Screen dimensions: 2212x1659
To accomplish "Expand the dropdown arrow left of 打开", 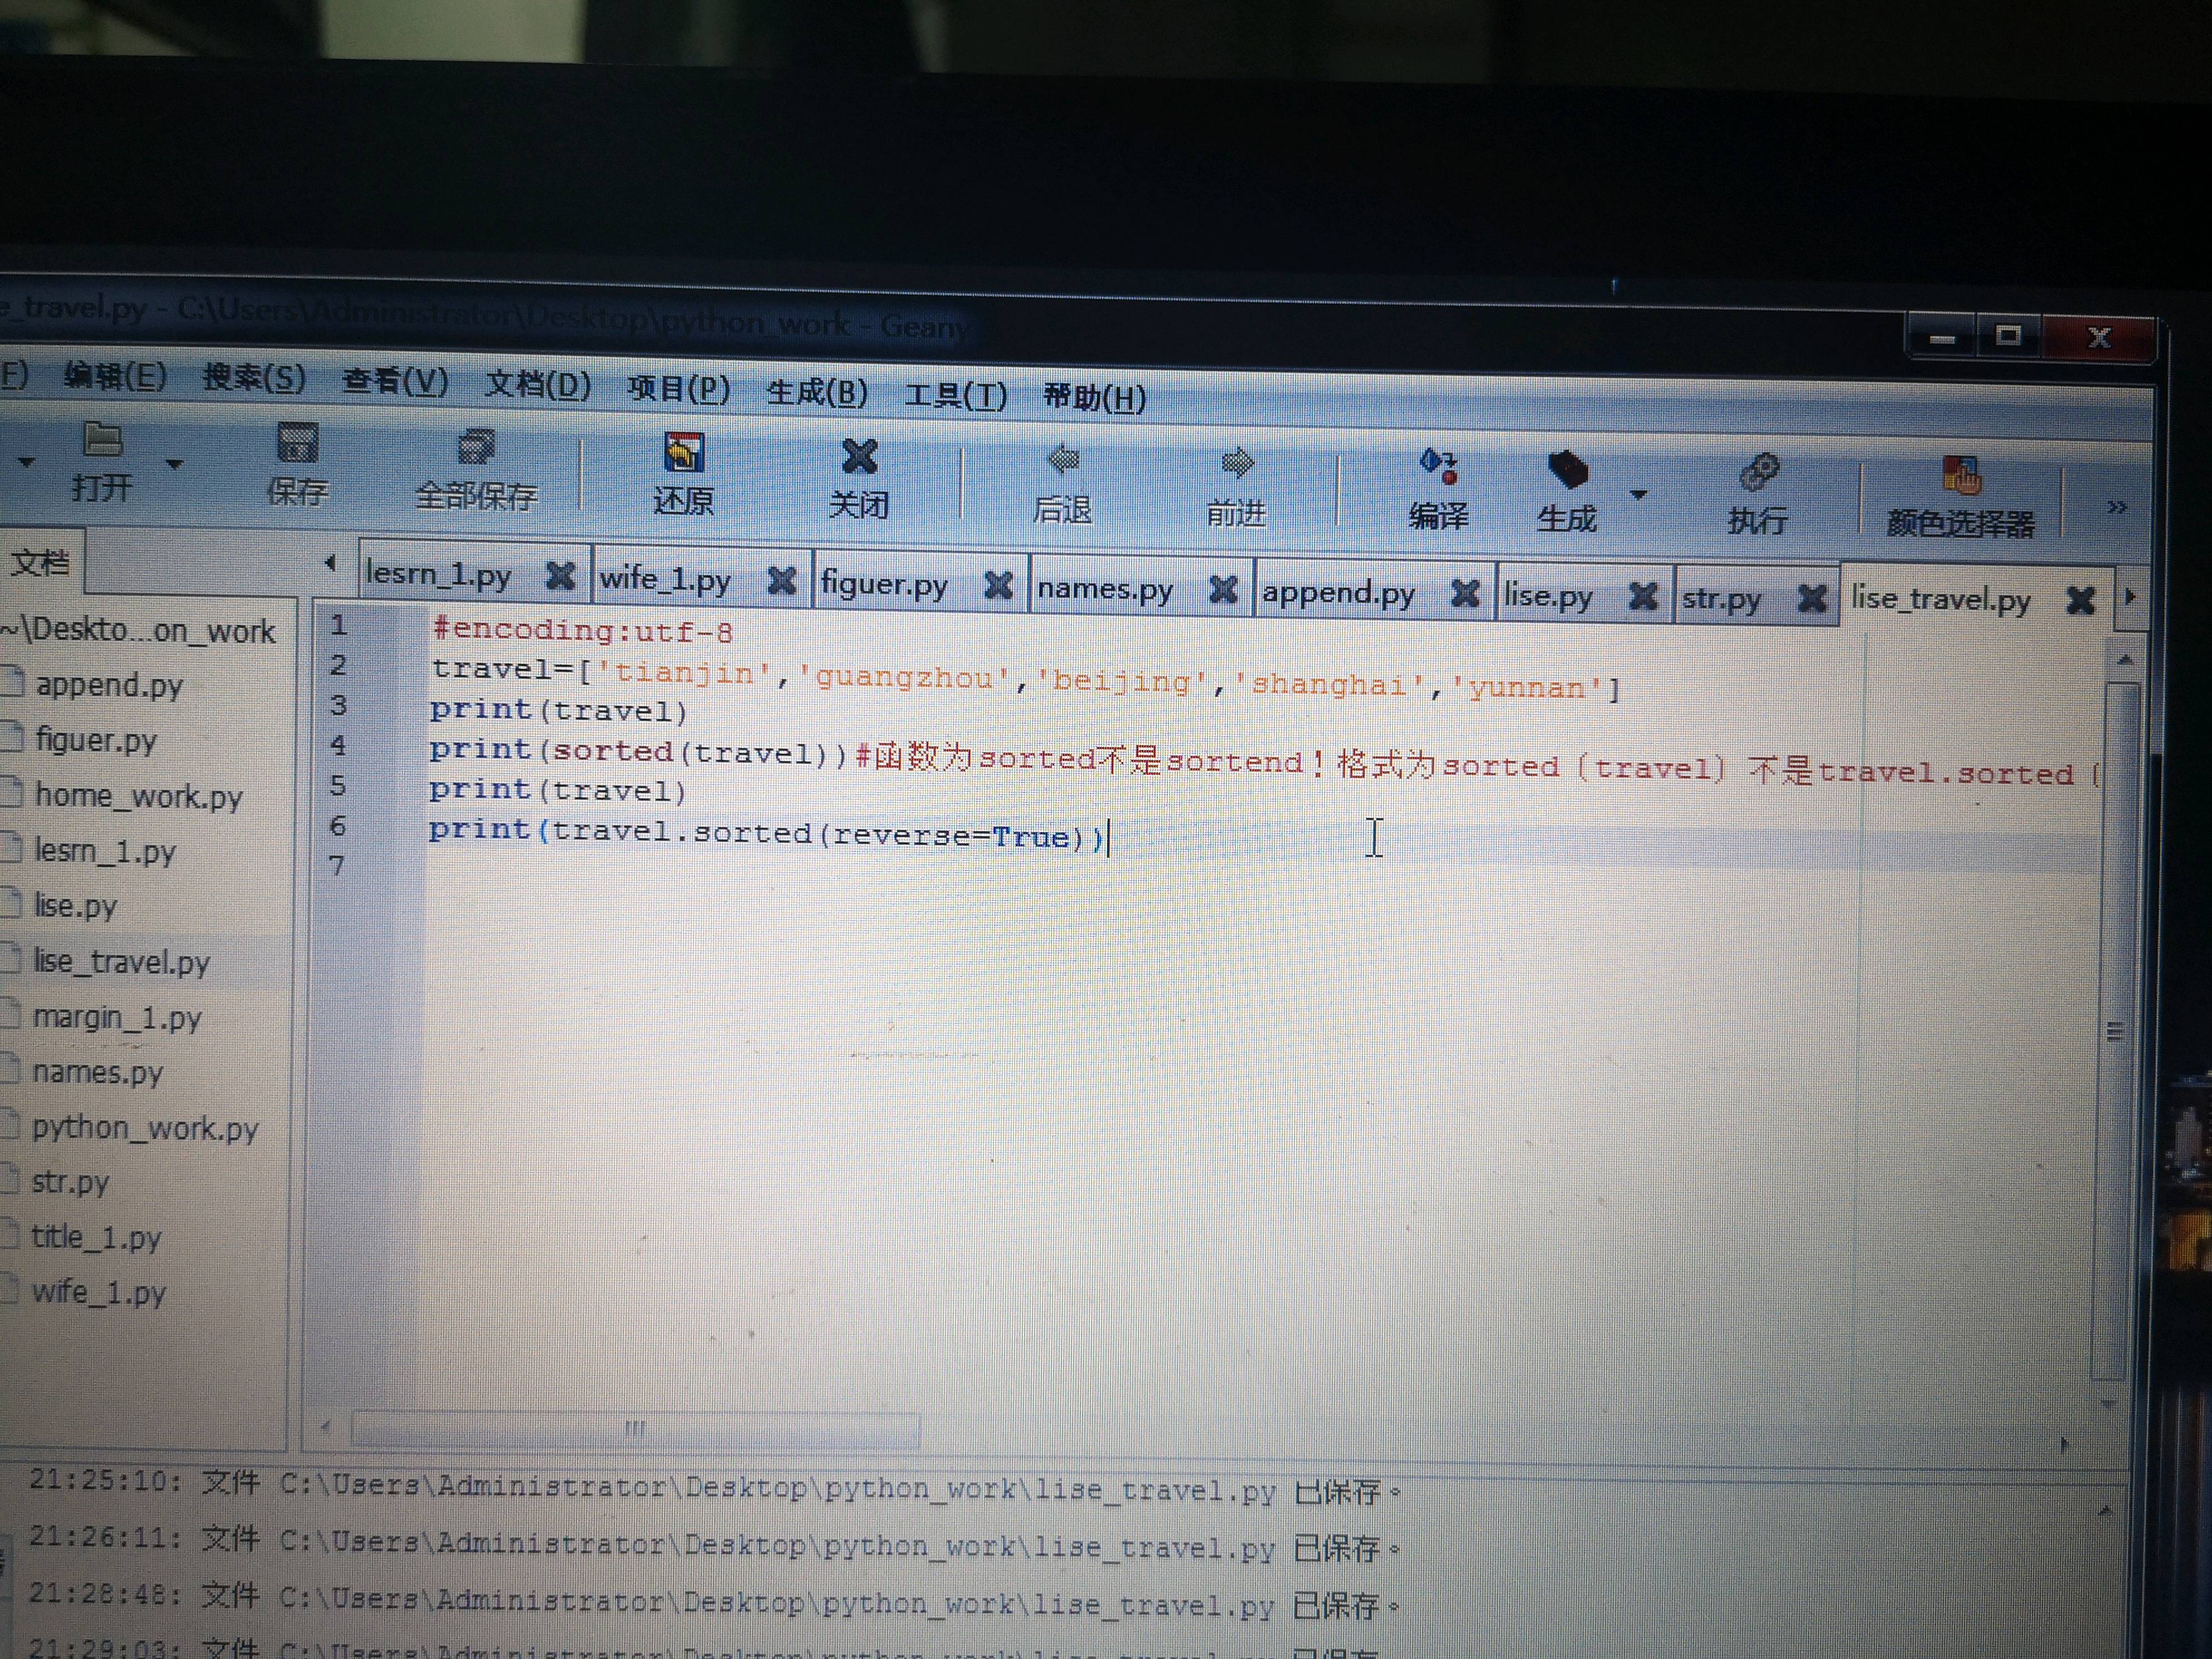I will (x=27, y=463).
